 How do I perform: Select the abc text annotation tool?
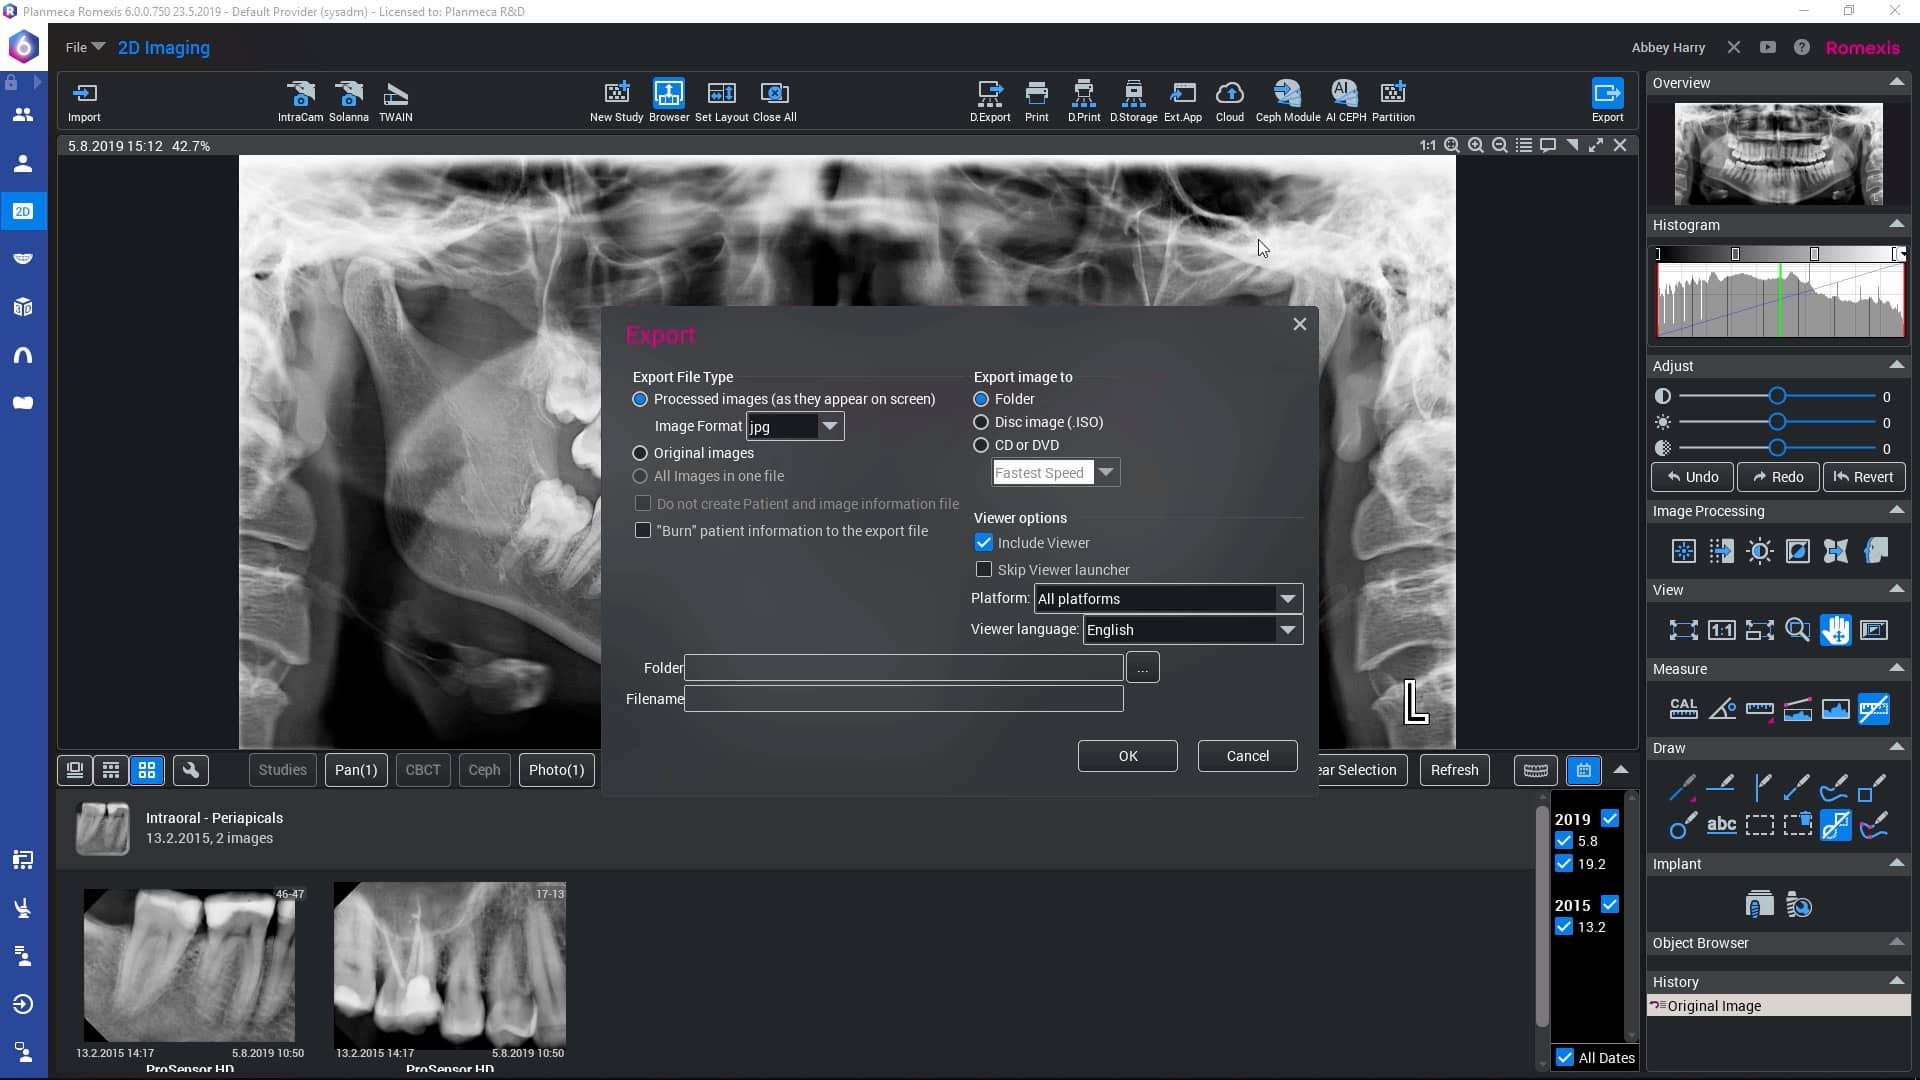point(1722,825)
